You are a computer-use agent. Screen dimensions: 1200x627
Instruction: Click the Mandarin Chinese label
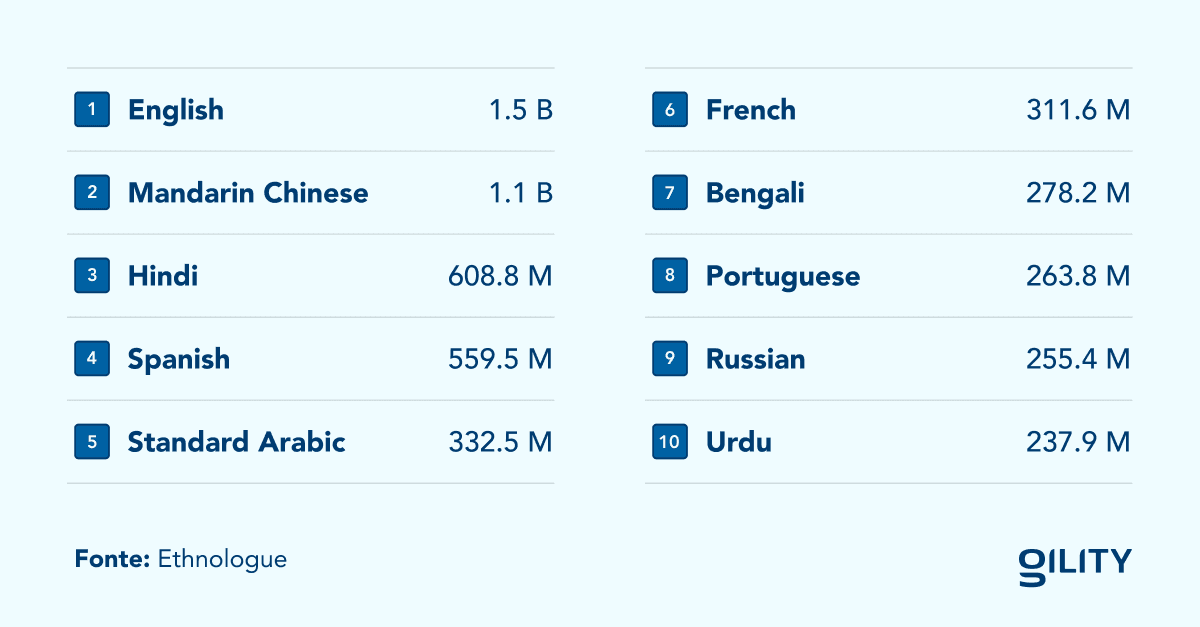point(248,193)
